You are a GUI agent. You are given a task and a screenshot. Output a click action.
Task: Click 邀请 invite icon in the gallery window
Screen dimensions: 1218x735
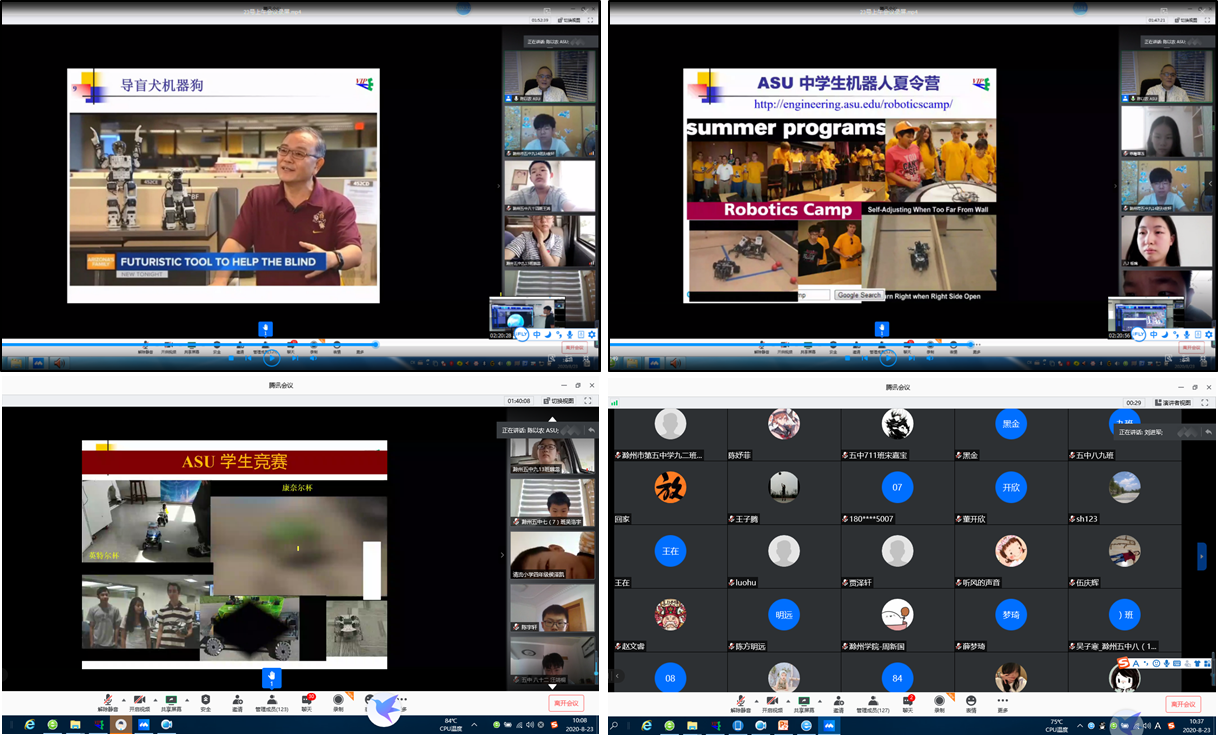[x=838, y=703]
